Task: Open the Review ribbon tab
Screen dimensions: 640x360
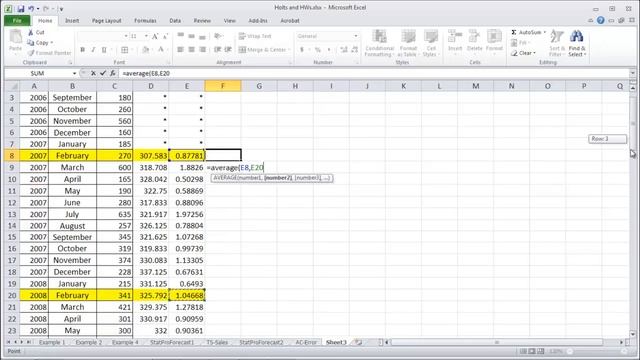Action: pyautogui.click(x=202, y=20)
